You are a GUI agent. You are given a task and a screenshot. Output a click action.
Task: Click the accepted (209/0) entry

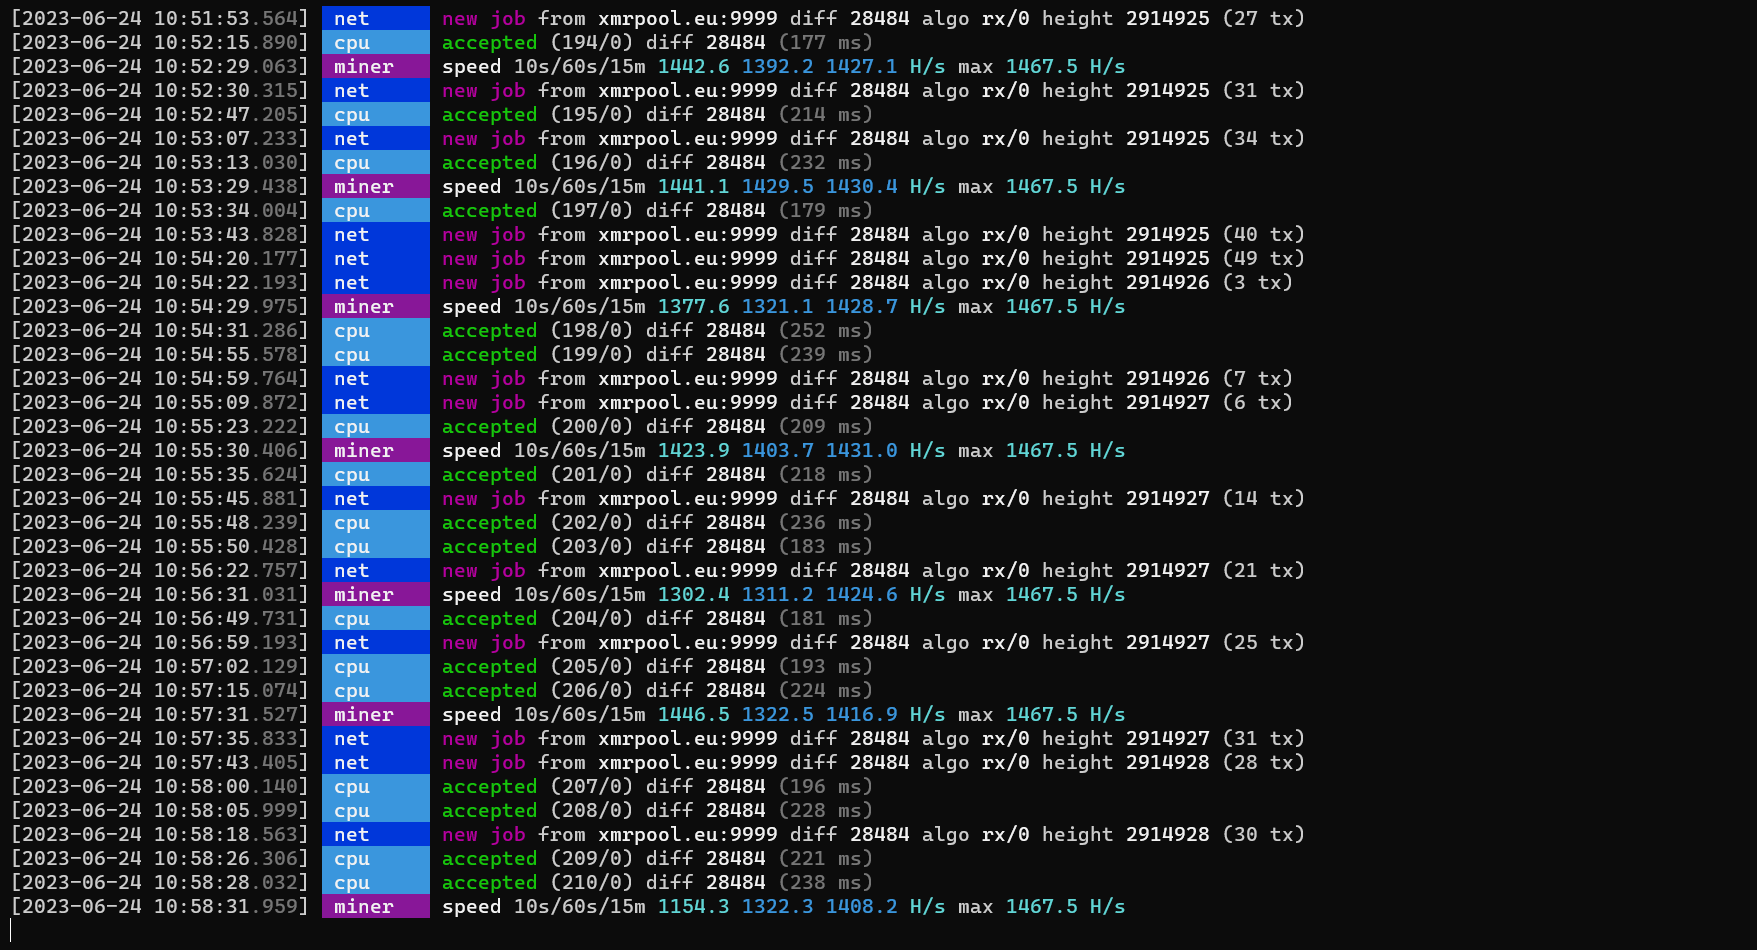tap(657, 858)
